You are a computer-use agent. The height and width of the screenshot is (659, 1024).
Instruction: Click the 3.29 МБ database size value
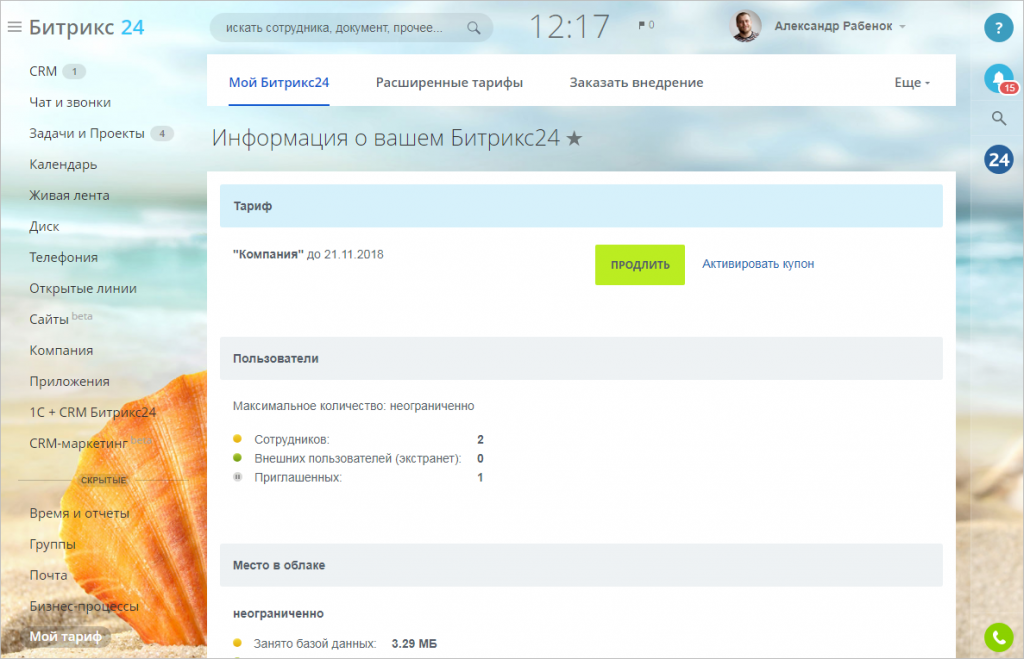tap(414, 644)
